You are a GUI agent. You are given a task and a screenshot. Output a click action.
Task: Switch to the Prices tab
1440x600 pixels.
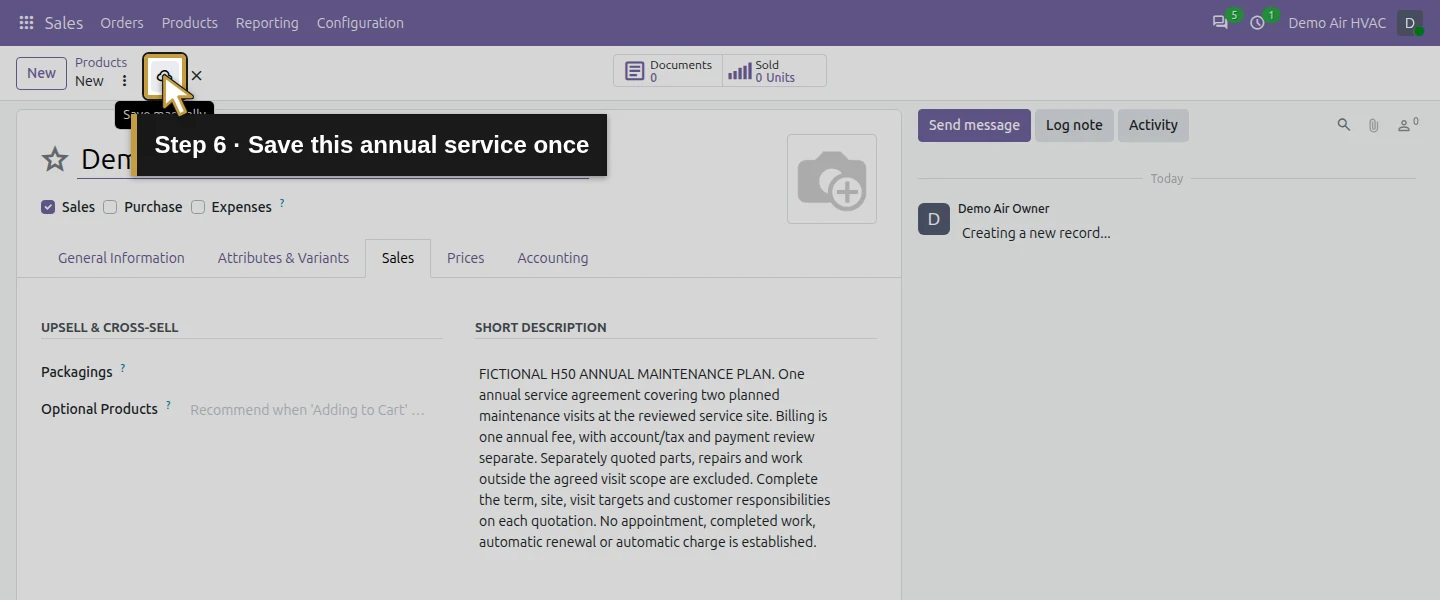tap(465, 258)
